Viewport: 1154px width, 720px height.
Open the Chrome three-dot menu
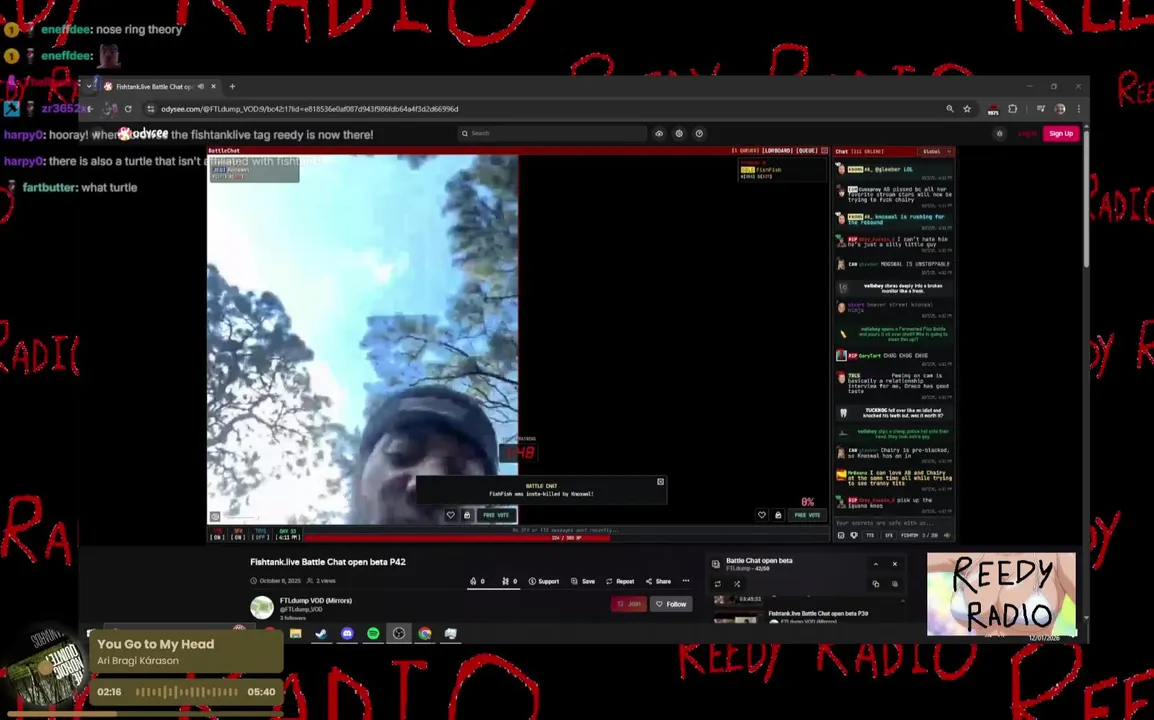1079,109
